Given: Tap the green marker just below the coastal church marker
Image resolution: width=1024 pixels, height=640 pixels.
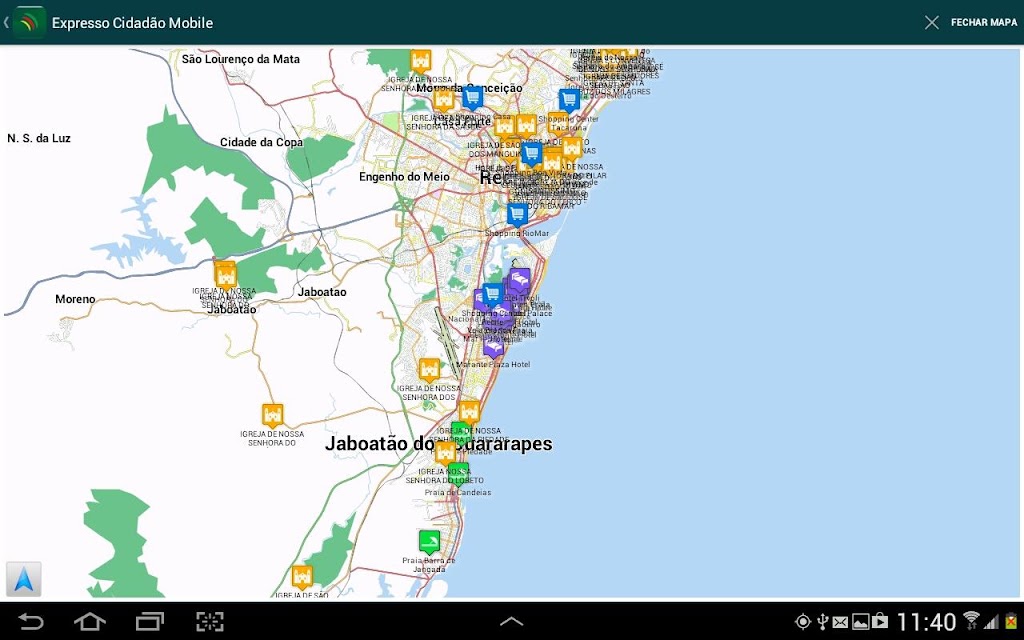Looking at the screenshot, I should tap(460, 432).
